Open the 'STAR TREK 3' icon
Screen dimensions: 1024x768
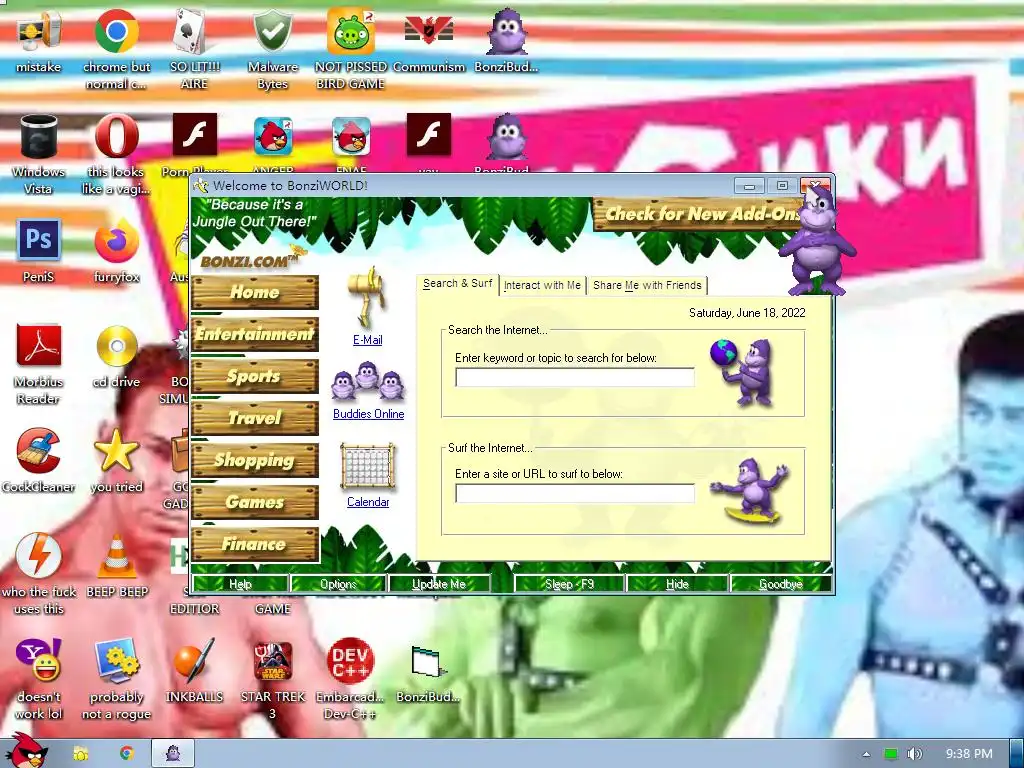pyautogui.click(x=272, y=660)
